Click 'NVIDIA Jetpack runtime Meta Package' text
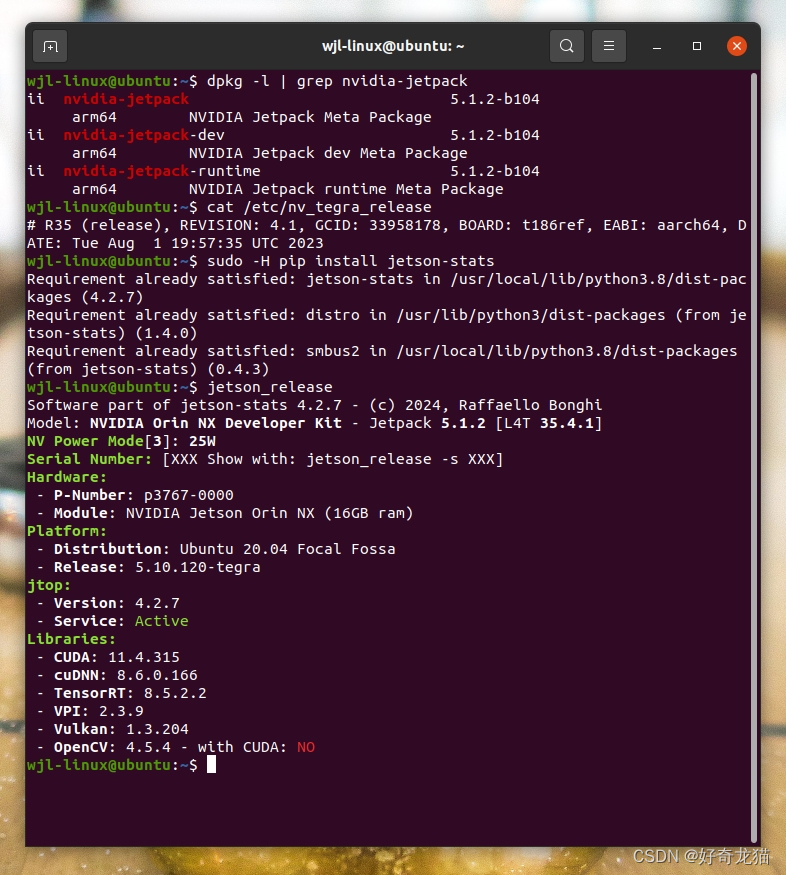 coord(346,189)
